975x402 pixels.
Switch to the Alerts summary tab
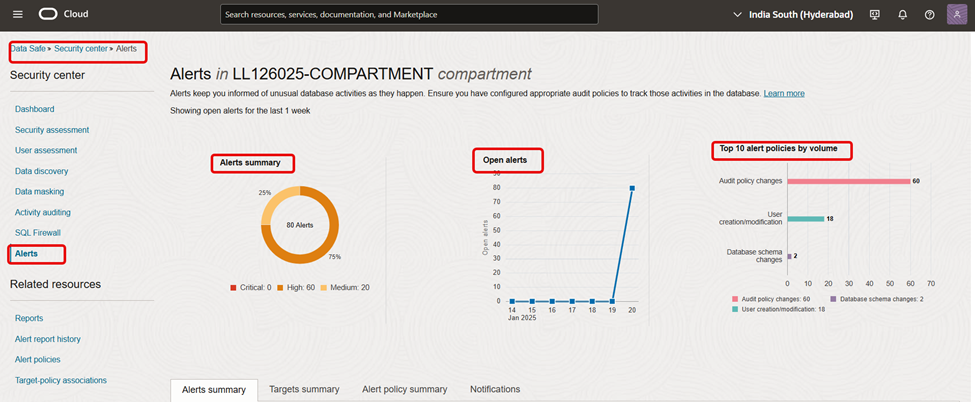pos(214,390)
